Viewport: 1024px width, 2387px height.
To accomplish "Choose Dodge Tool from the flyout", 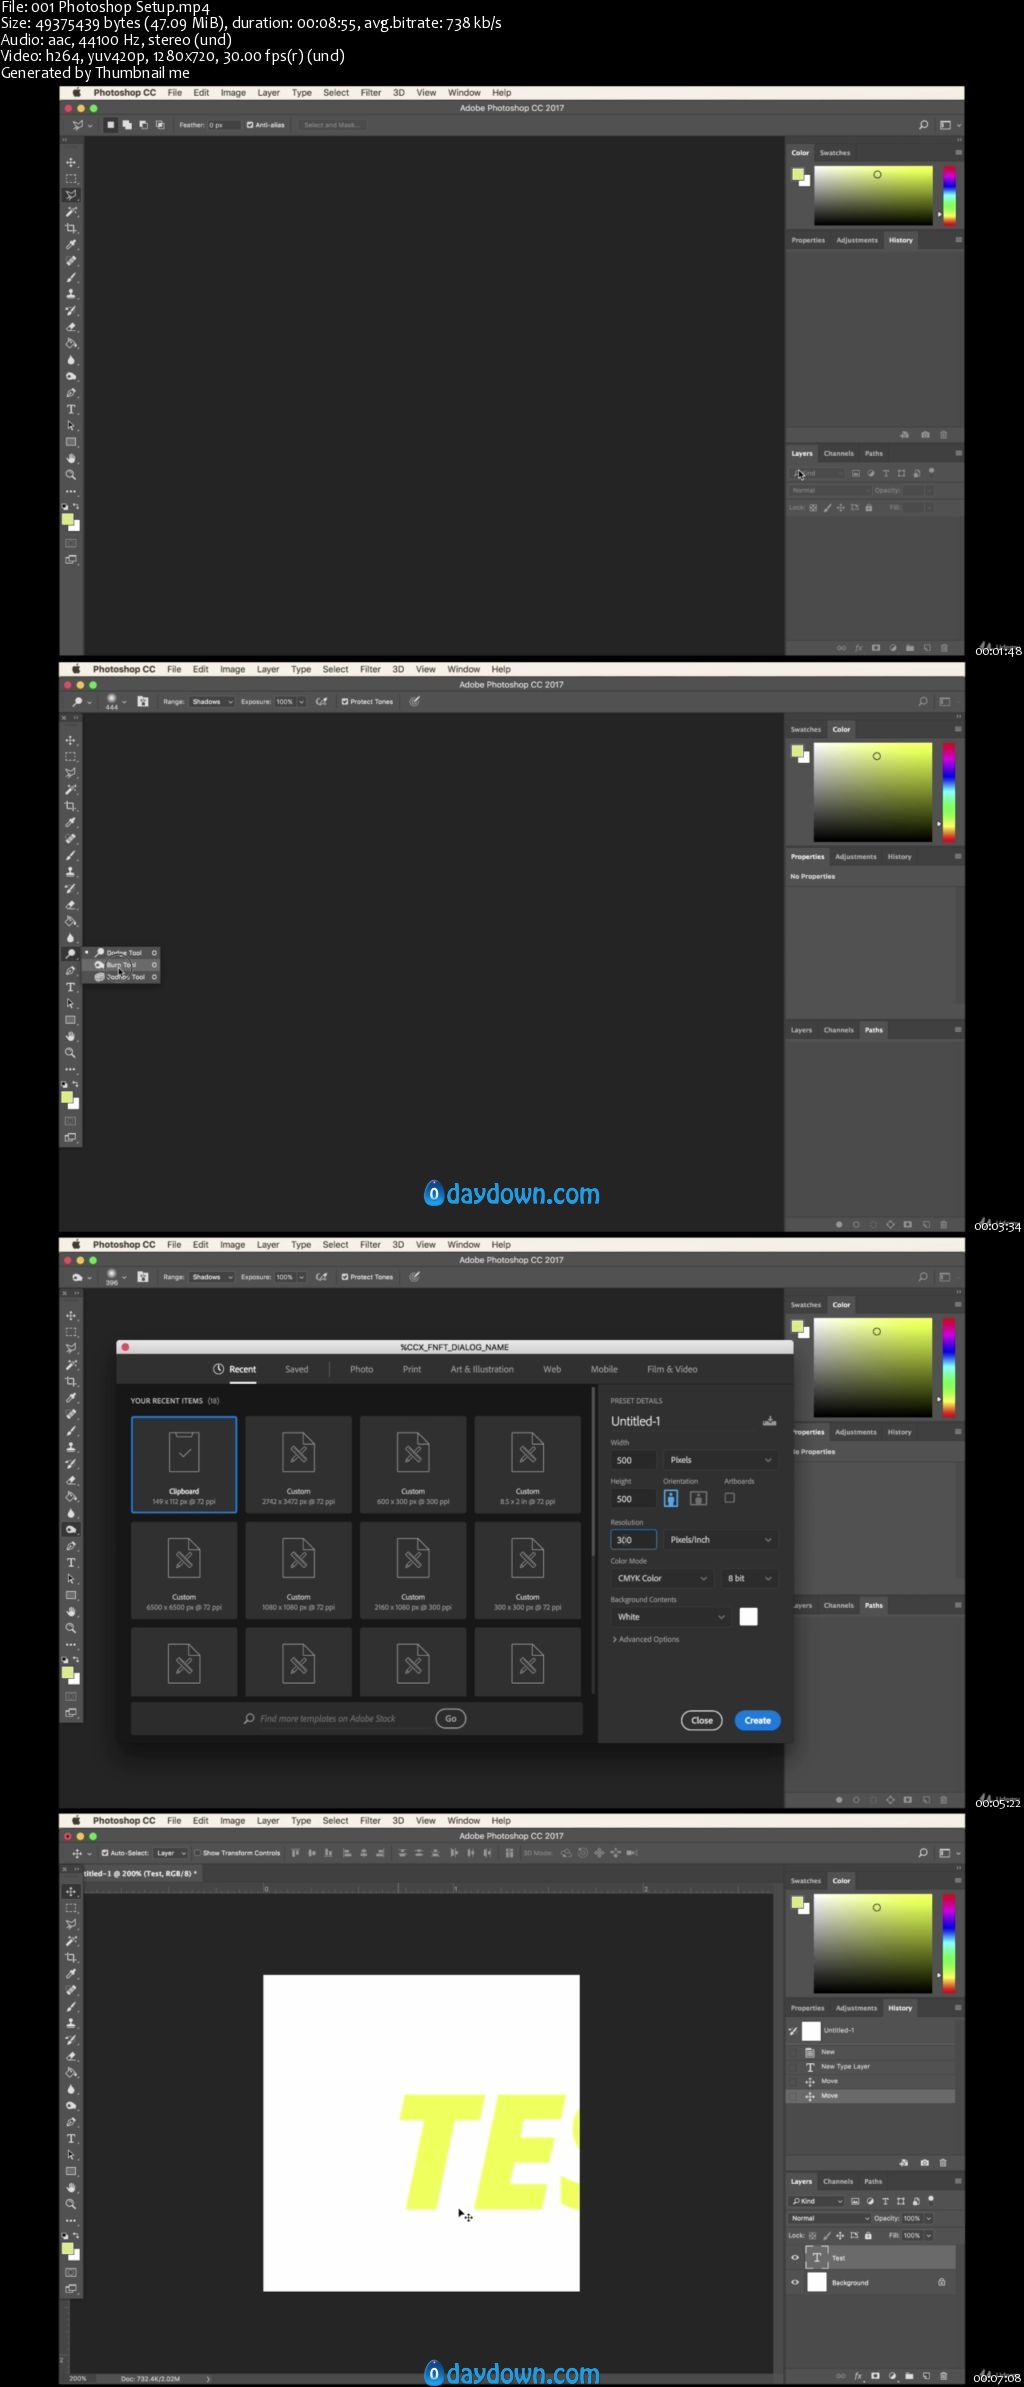I will tap(122, 953).
